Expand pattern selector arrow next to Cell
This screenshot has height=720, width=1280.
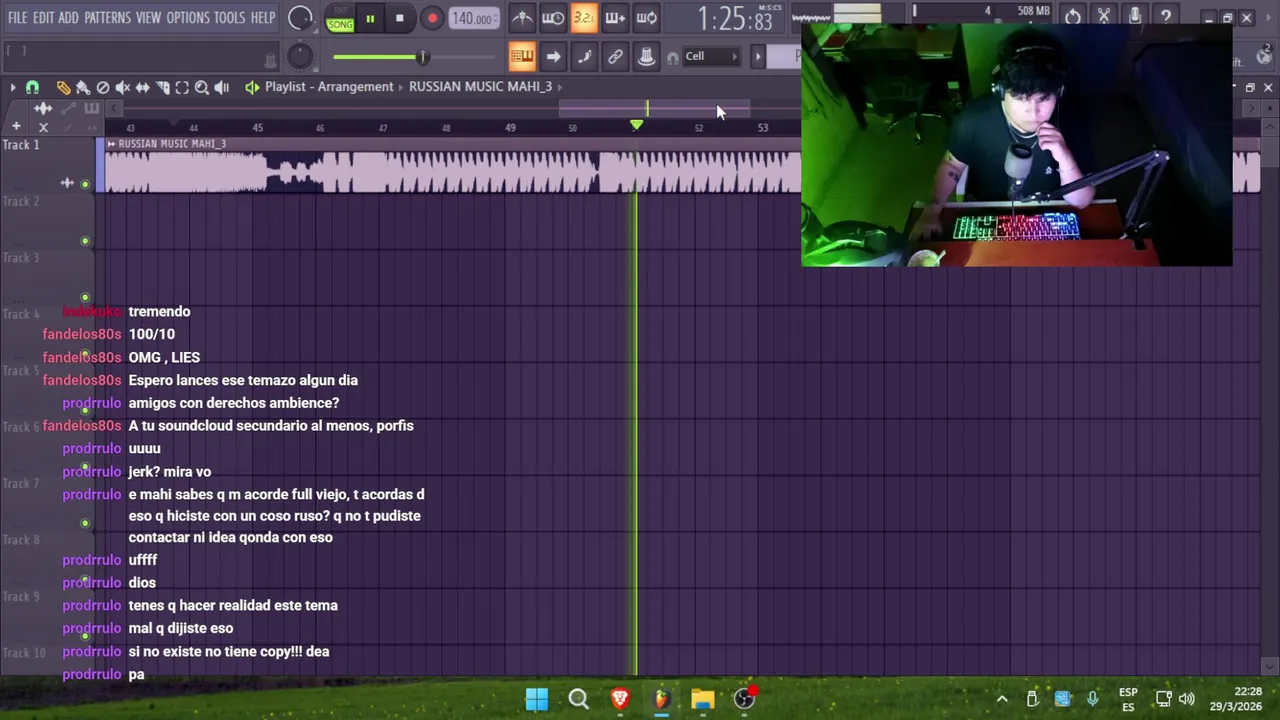757,56
